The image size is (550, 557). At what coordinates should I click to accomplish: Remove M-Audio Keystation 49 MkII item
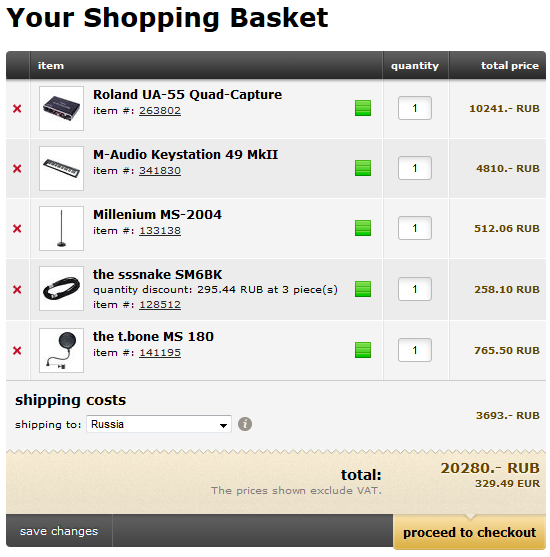click(x=17, y=168)
